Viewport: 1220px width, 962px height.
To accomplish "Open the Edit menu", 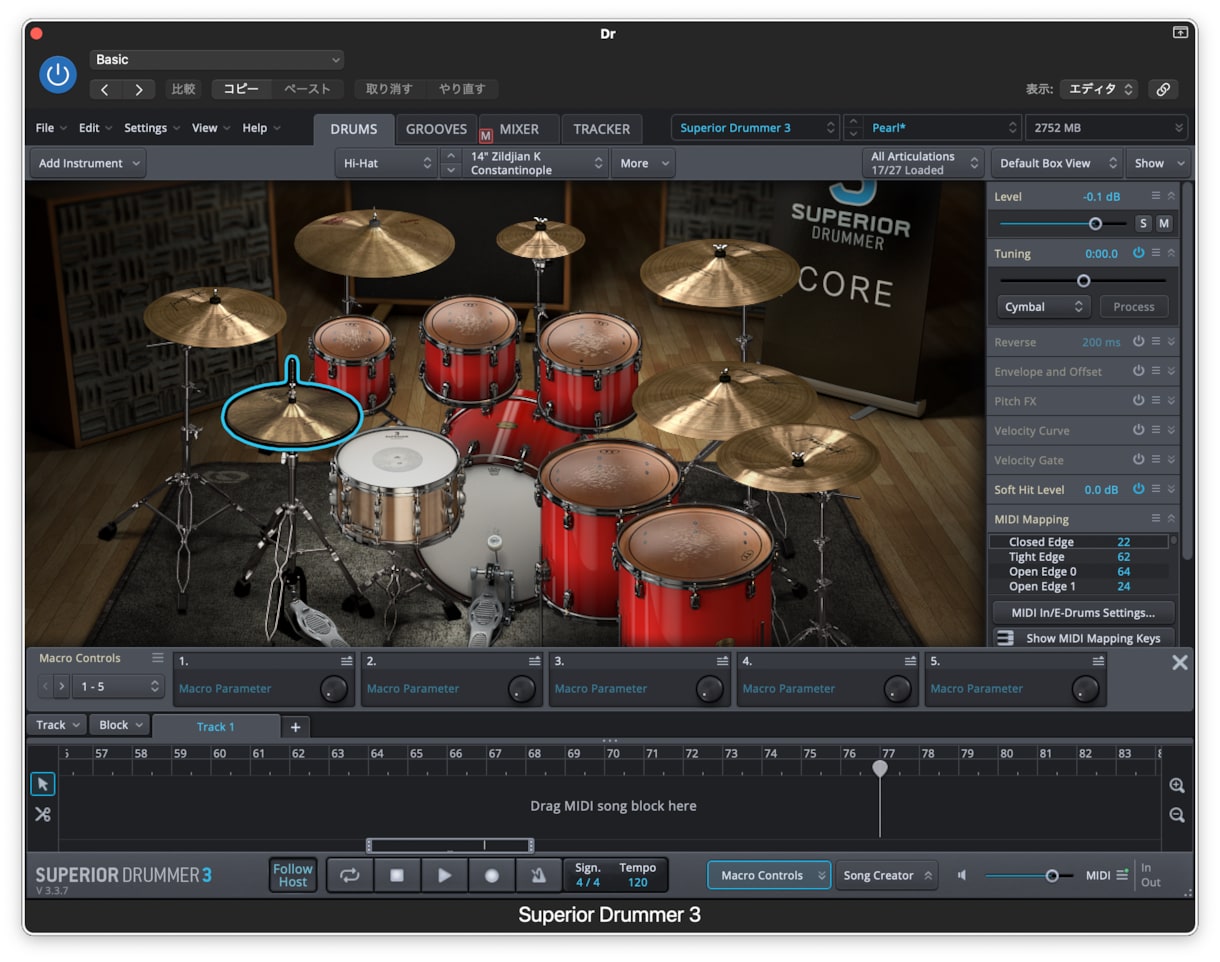I will point(95,128).
